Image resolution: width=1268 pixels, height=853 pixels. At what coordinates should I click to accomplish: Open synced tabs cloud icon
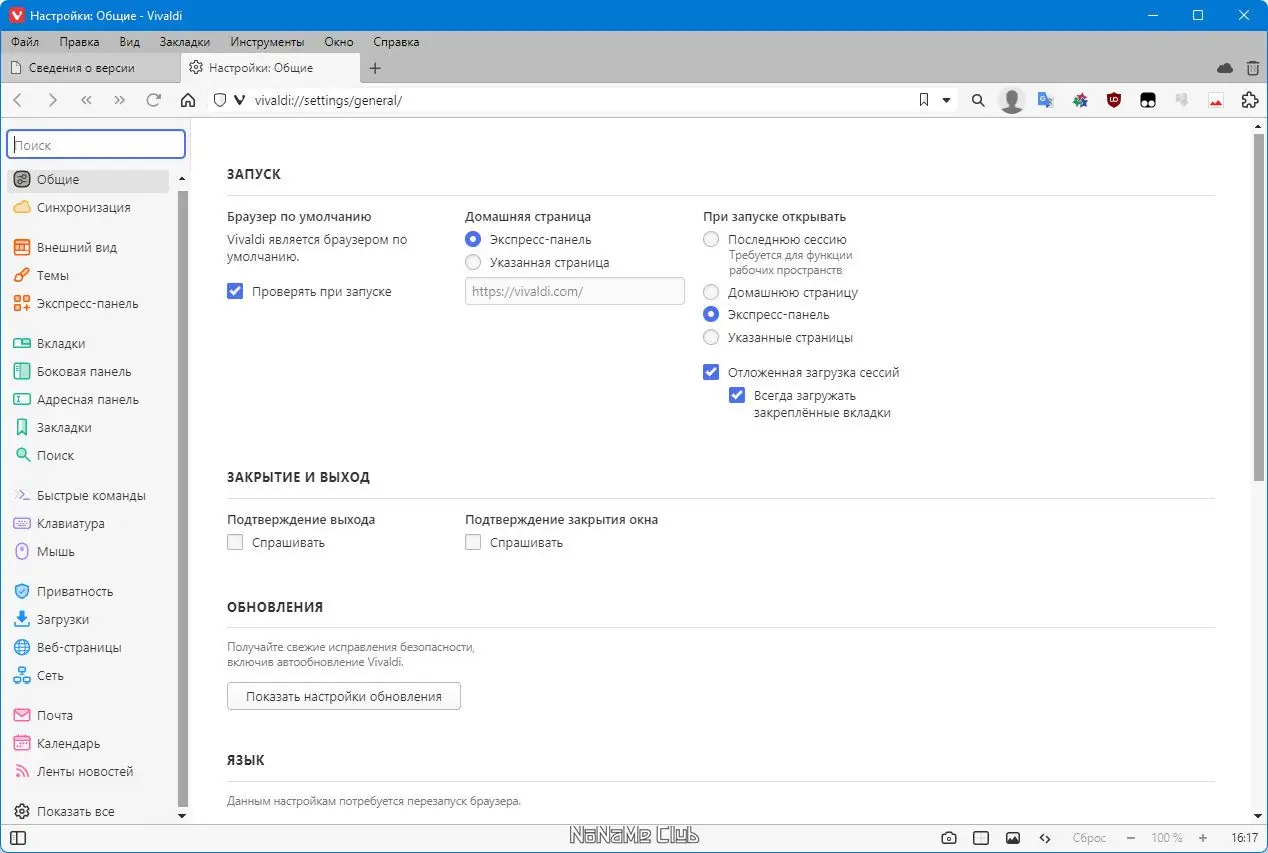click(1225, 68)
